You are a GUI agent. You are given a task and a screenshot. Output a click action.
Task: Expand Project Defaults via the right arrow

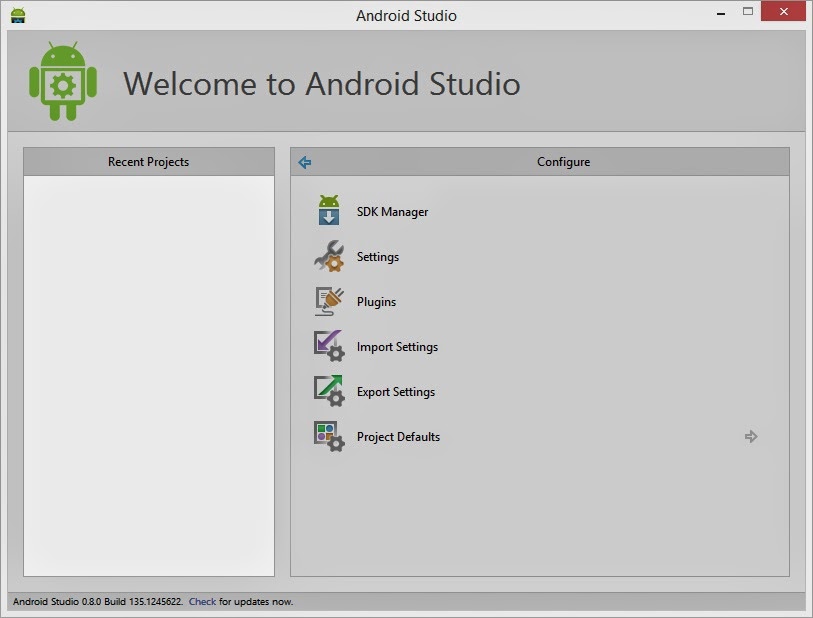click(751, 437)
